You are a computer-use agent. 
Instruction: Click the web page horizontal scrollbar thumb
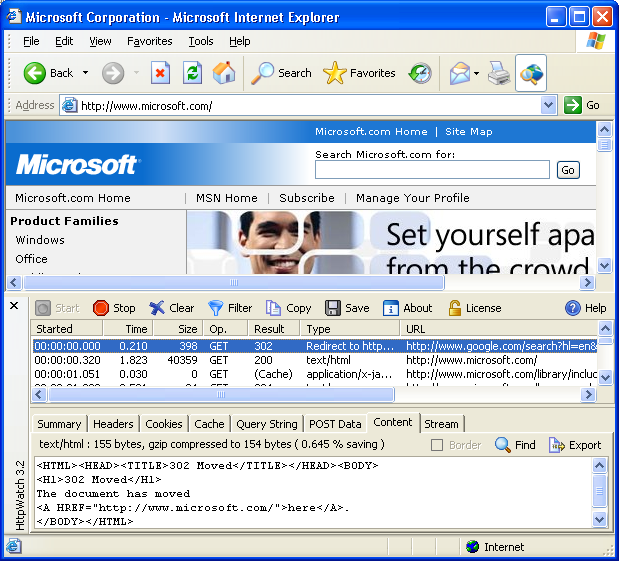tap(234, 283)
